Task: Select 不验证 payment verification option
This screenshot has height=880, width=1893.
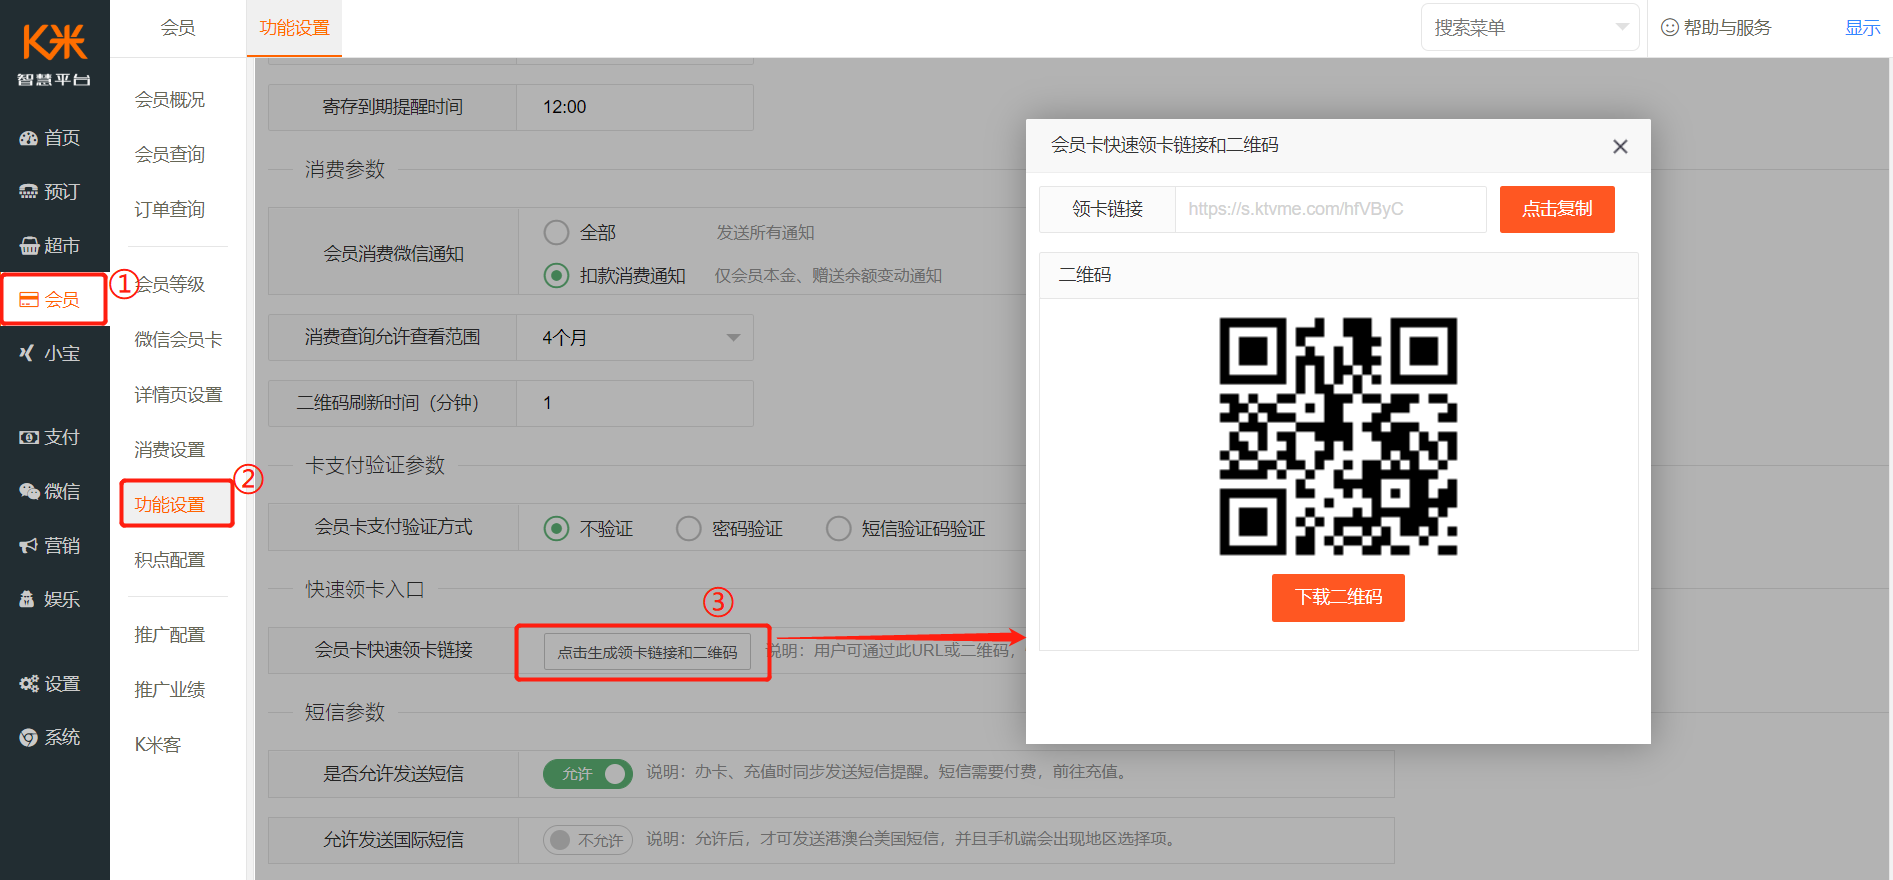Action: [x=556, y=529]
